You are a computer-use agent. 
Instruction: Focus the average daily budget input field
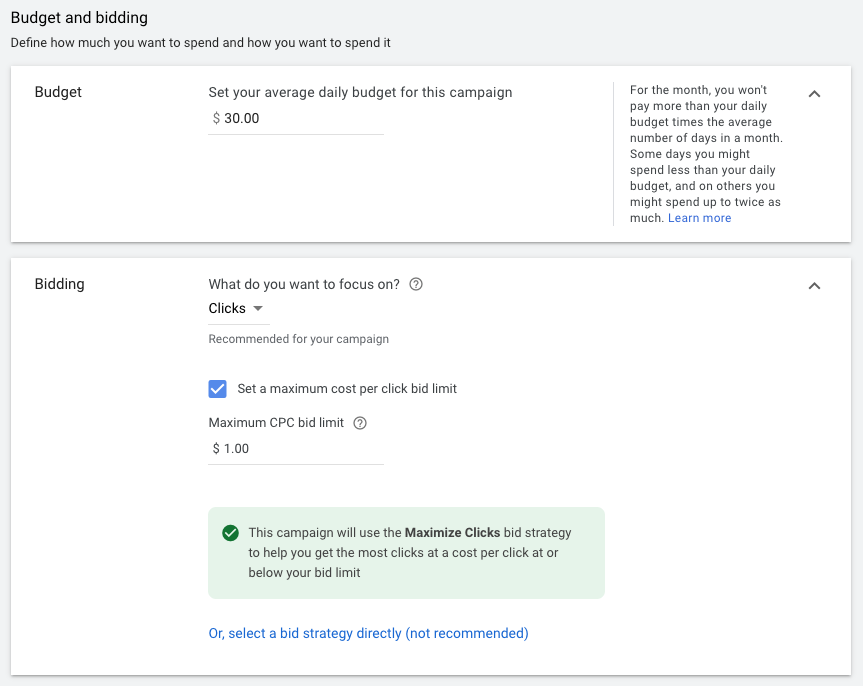click(x=300, y=118)
